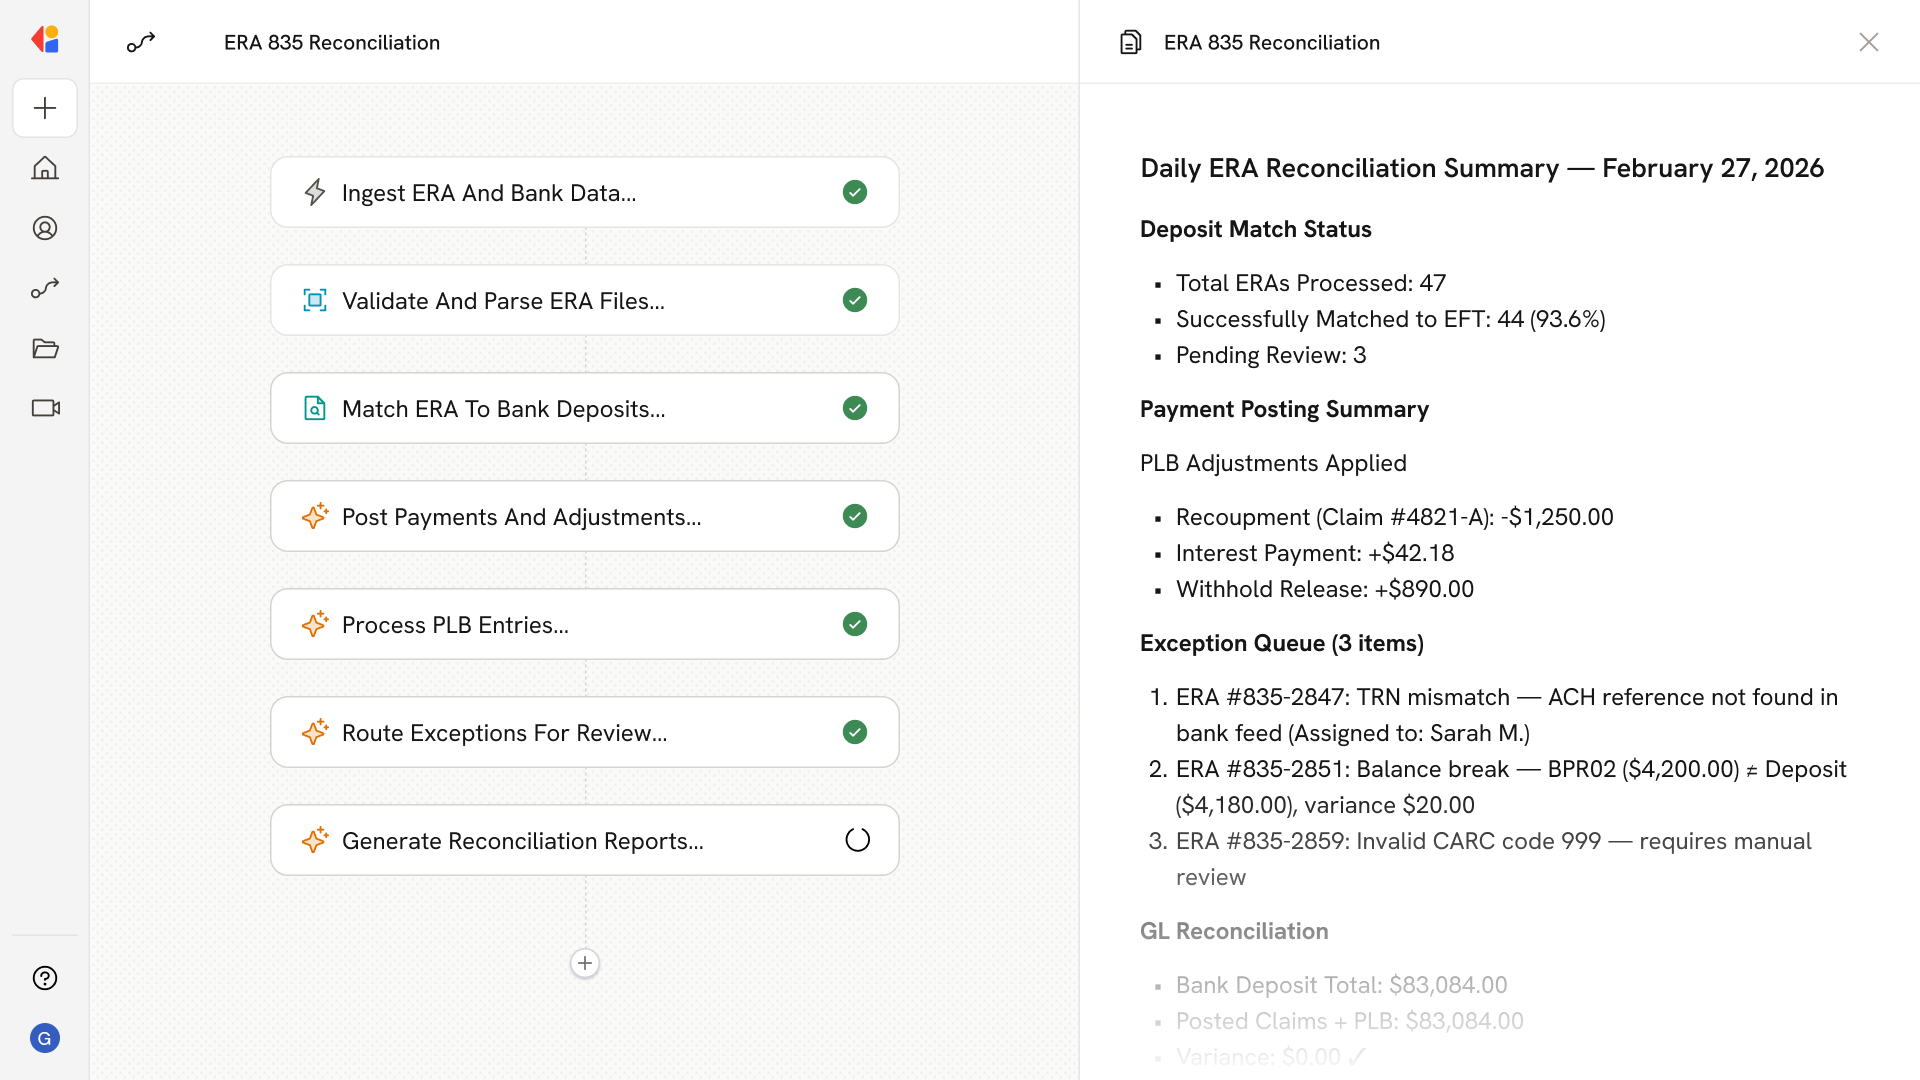Click the loading spinner on Generate Reconciliation Reports
The image size is (1920, 1080).
(857, 840)
